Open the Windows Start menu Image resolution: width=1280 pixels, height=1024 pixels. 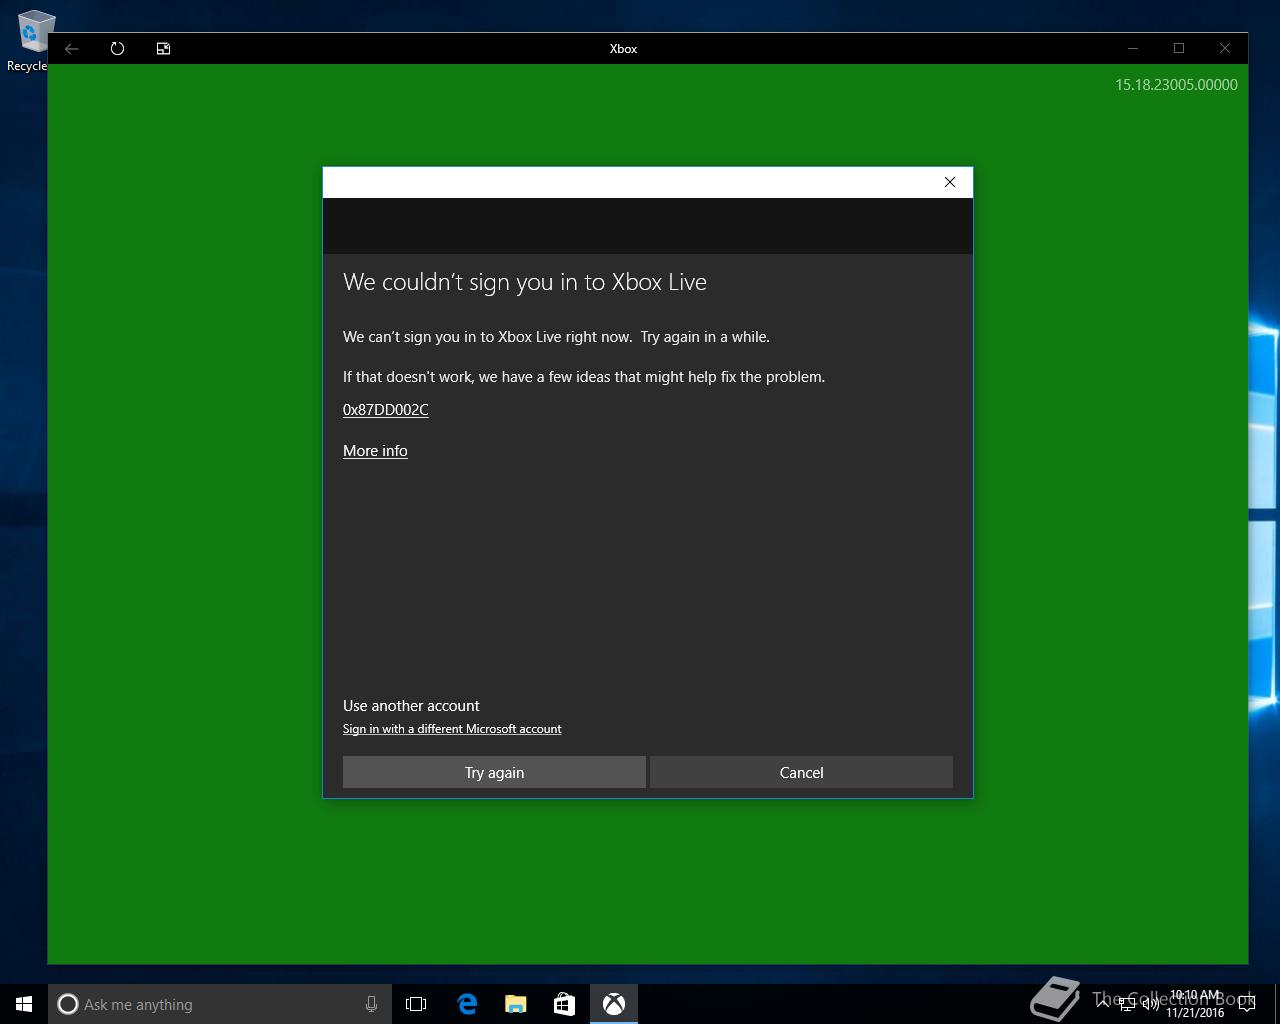point(24,1004)
